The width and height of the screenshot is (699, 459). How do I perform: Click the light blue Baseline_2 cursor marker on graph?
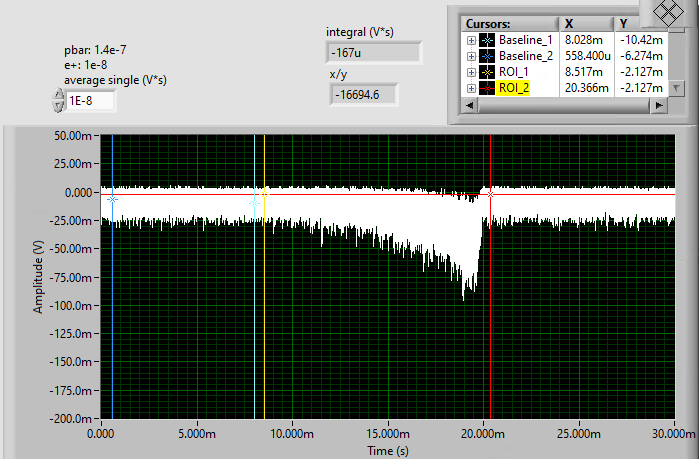(x=112, y=199)
